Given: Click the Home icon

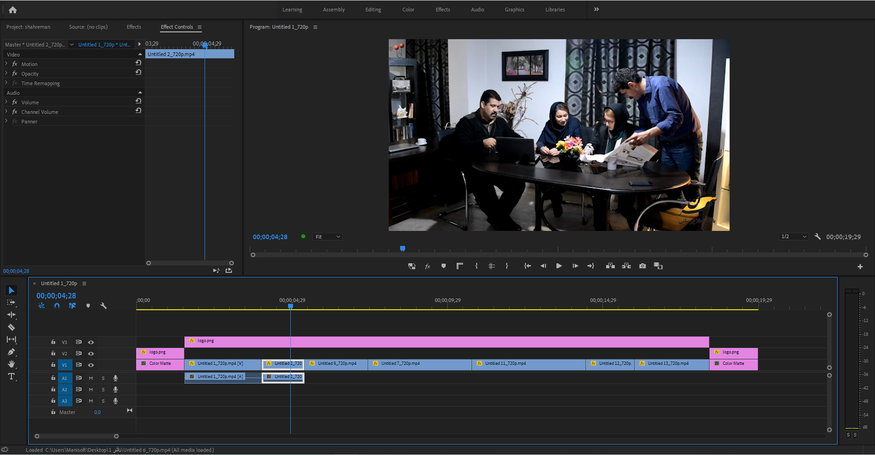Looking at the screenshot, I should pyautogui.click(x=12, y=9).
